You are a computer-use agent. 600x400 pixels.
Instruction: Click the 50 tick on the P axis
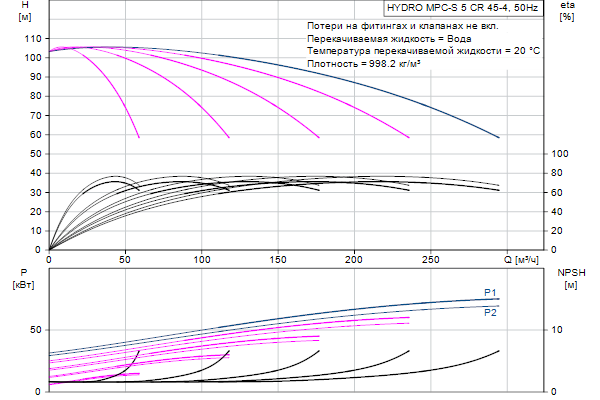(37, 329)
